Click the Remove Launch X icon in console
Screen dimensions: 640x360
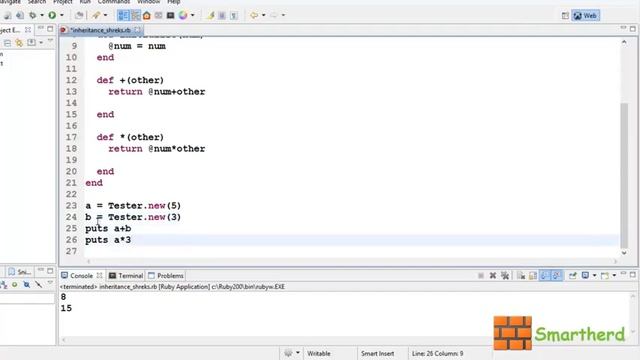(493, 276)
